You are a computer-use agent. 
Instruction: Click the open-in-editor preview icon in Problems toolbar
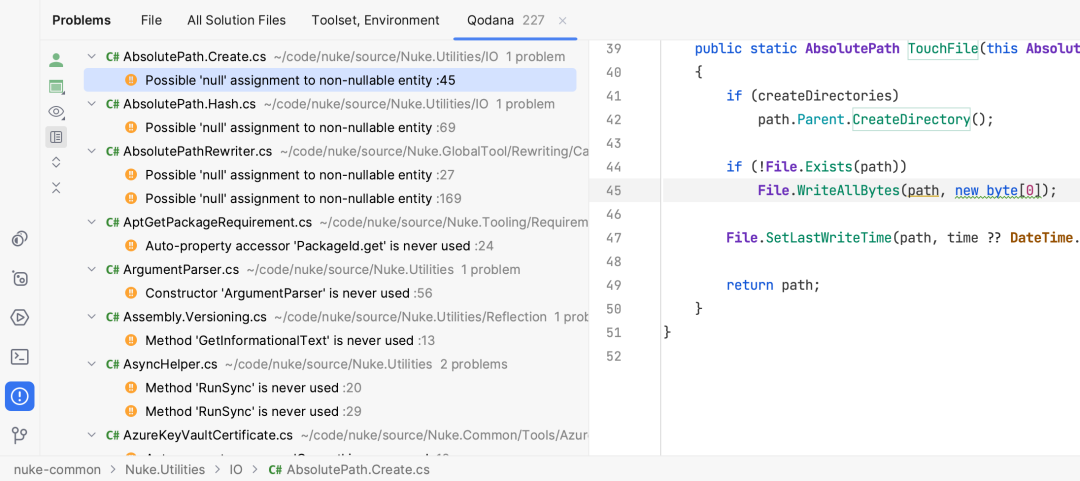point(56,86)
